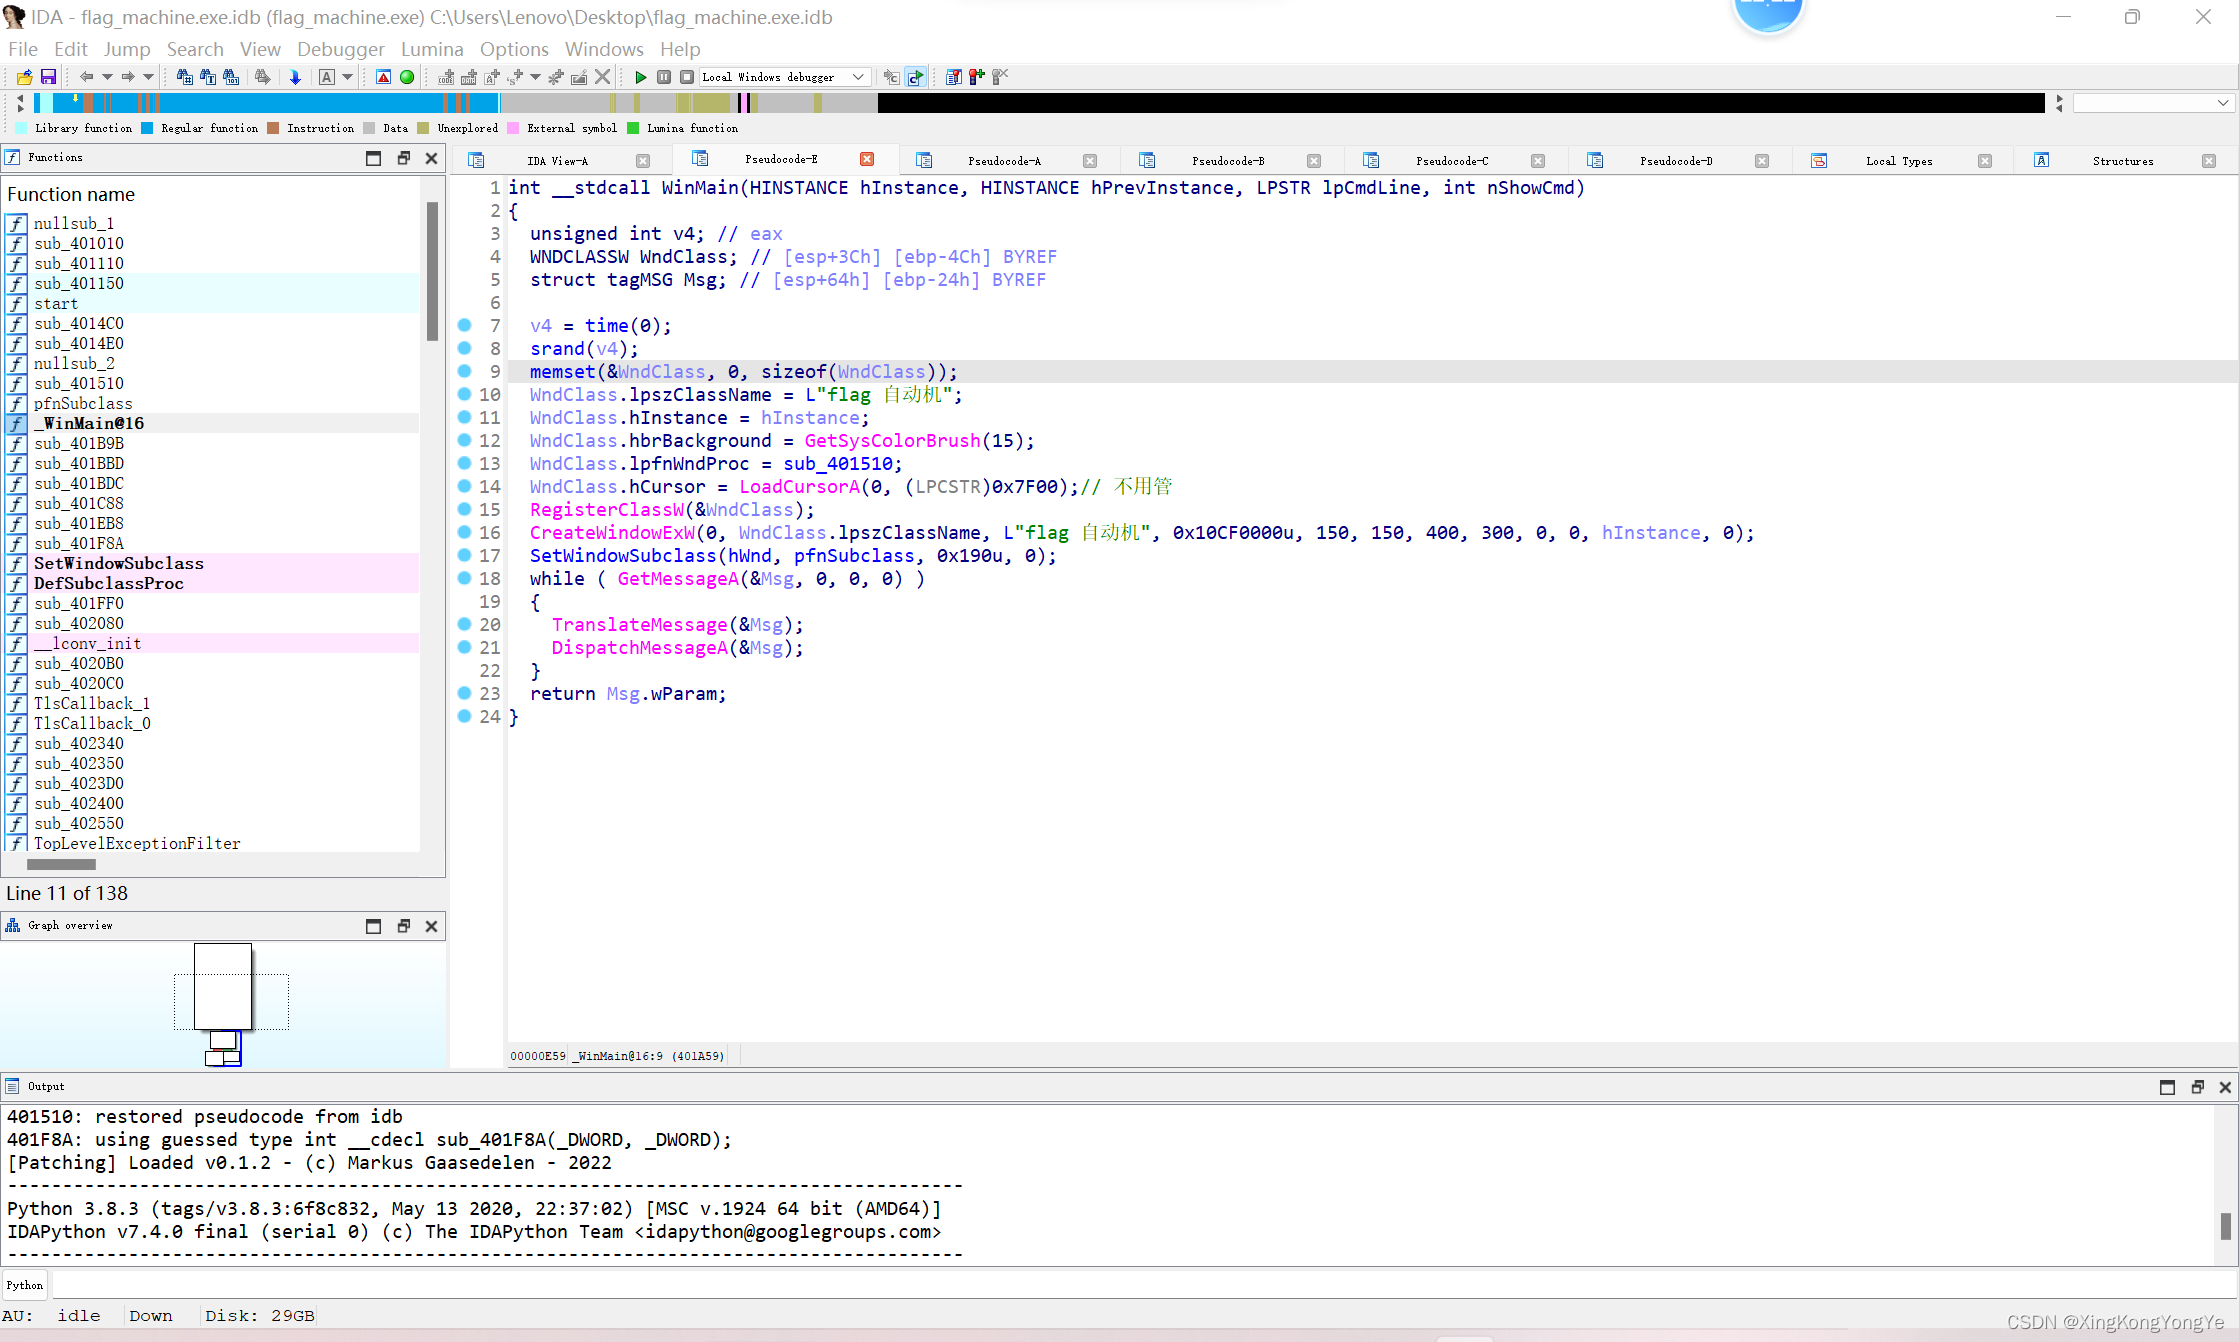Create data at cursor
Viewport: 2239px width, 1342px height.
tap(469, 77)
